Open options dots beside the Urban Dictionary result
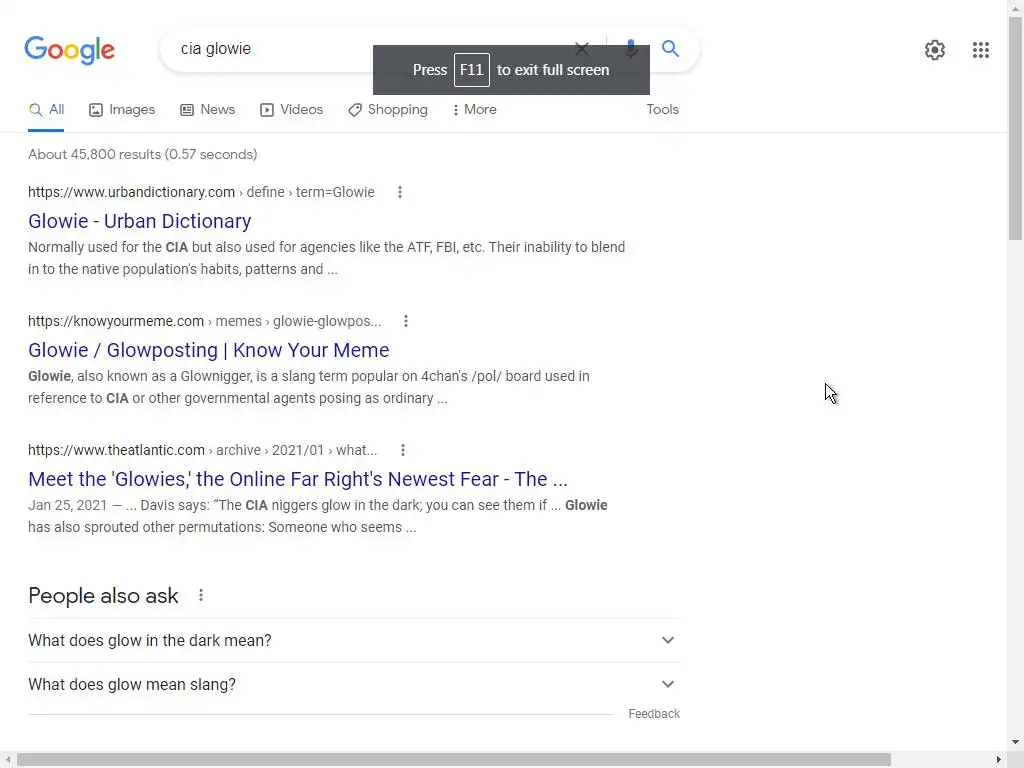The width and height of the screenshot is (1024, 768). click(400, 192)
